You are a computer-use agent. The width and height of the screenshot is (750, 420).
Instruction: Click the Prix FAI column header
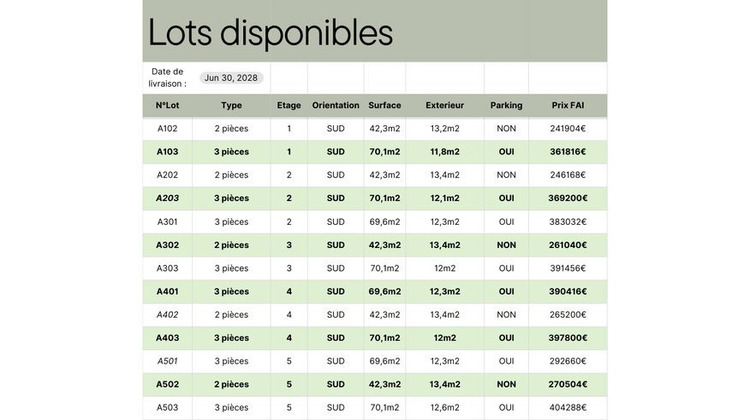tap(568, 105)
